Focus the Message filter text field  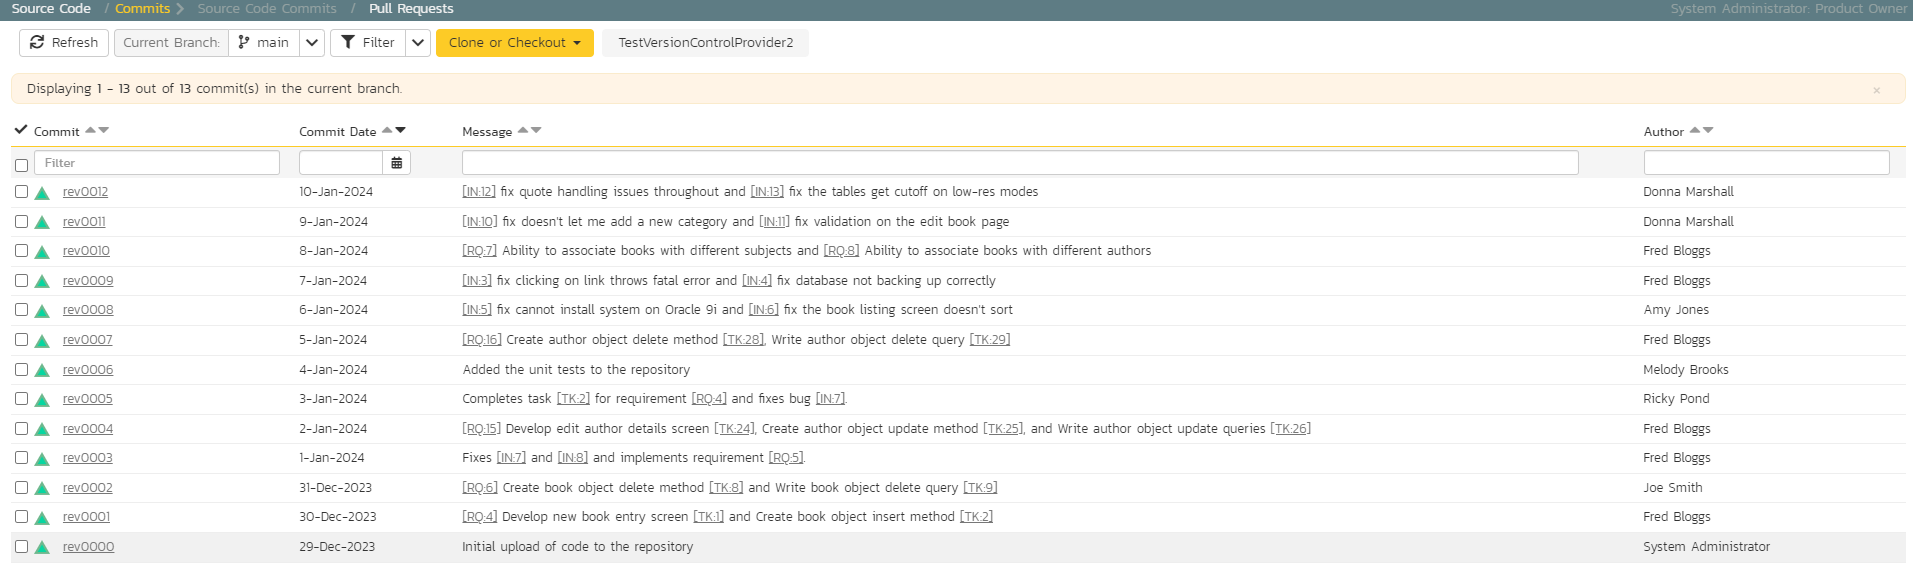point(1020,163)
